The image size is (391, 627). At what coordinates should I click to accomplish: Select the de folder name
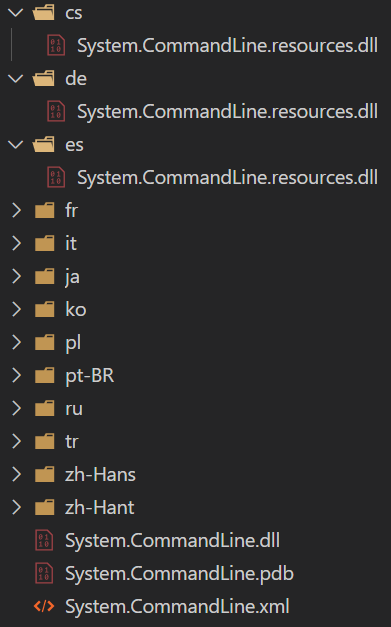(76, 78)
